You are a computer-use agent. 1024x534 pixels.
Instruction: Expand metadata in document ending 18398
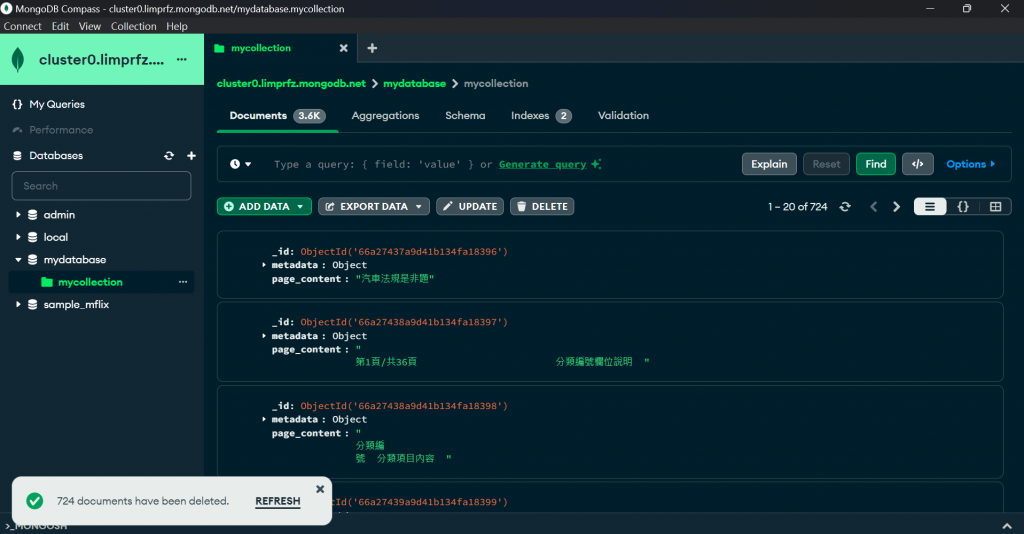click(x=264, y=419)
